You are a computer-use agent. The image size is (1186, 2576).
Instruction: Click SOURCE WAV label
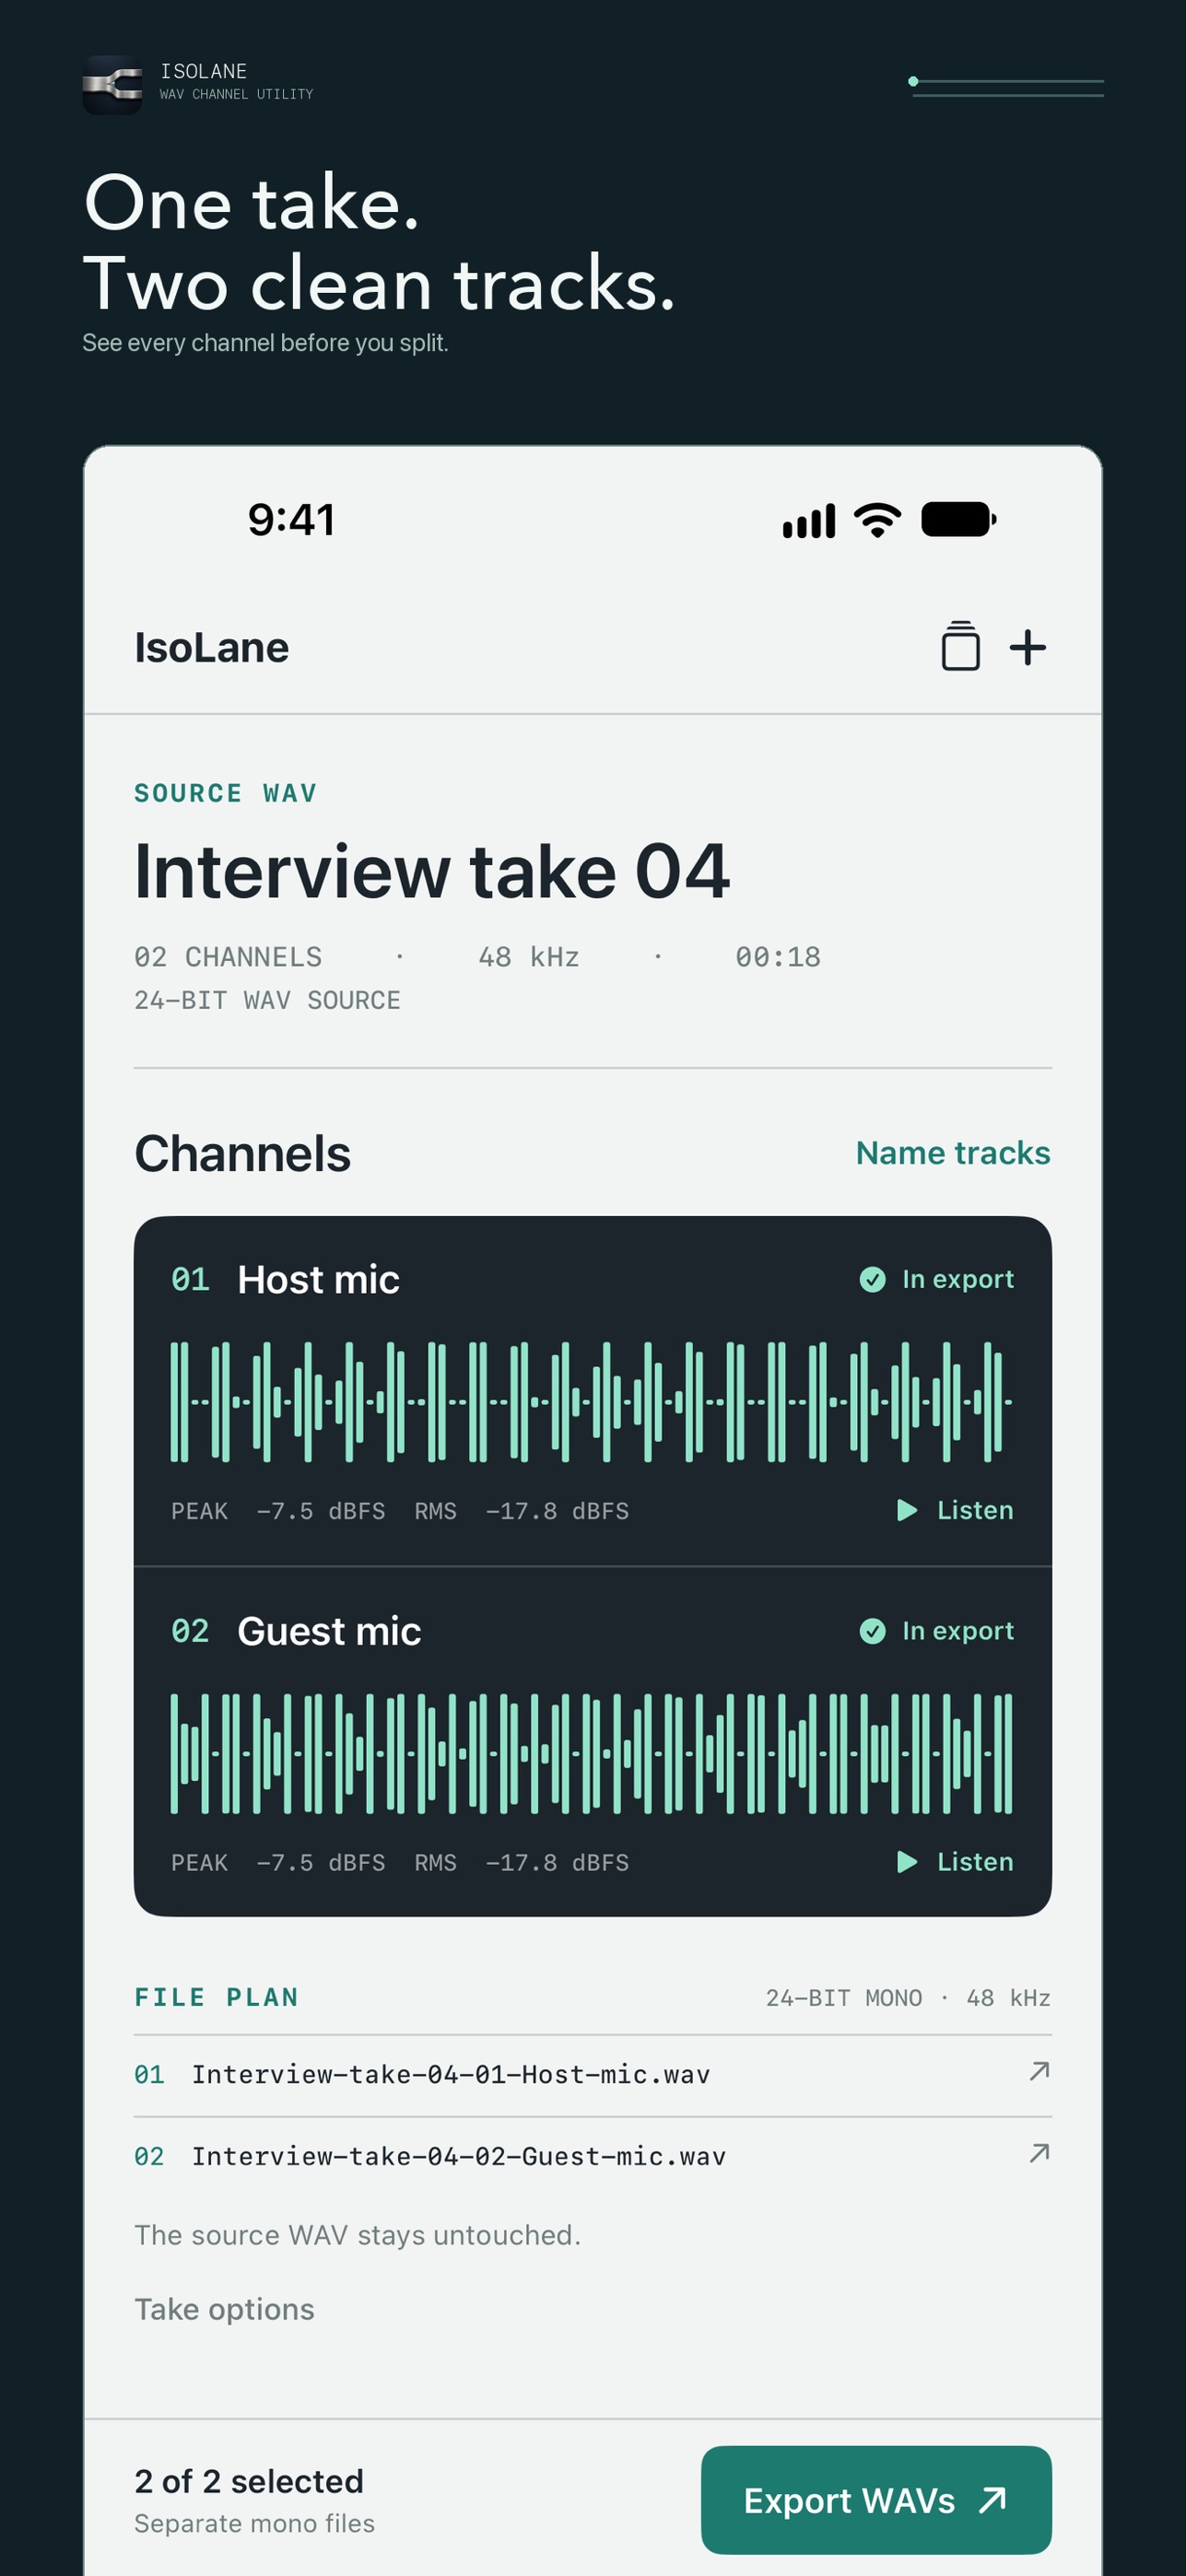226,793
